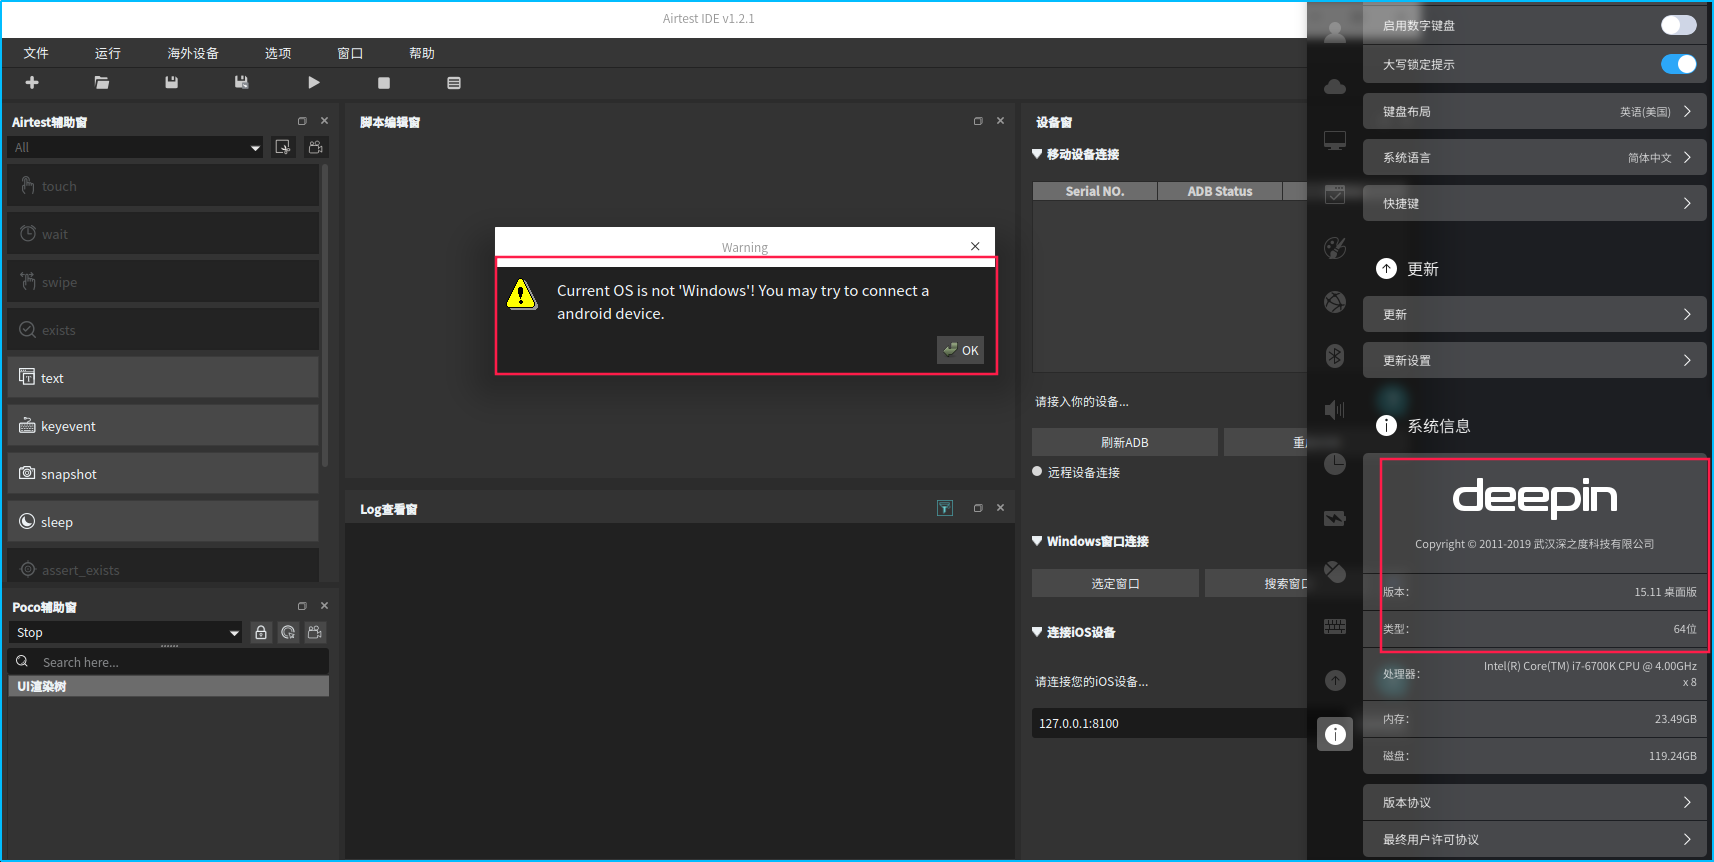This screenshot has height=862, width=1714.
Task: Open Sound settings speaker icon
Action: 1335,409
